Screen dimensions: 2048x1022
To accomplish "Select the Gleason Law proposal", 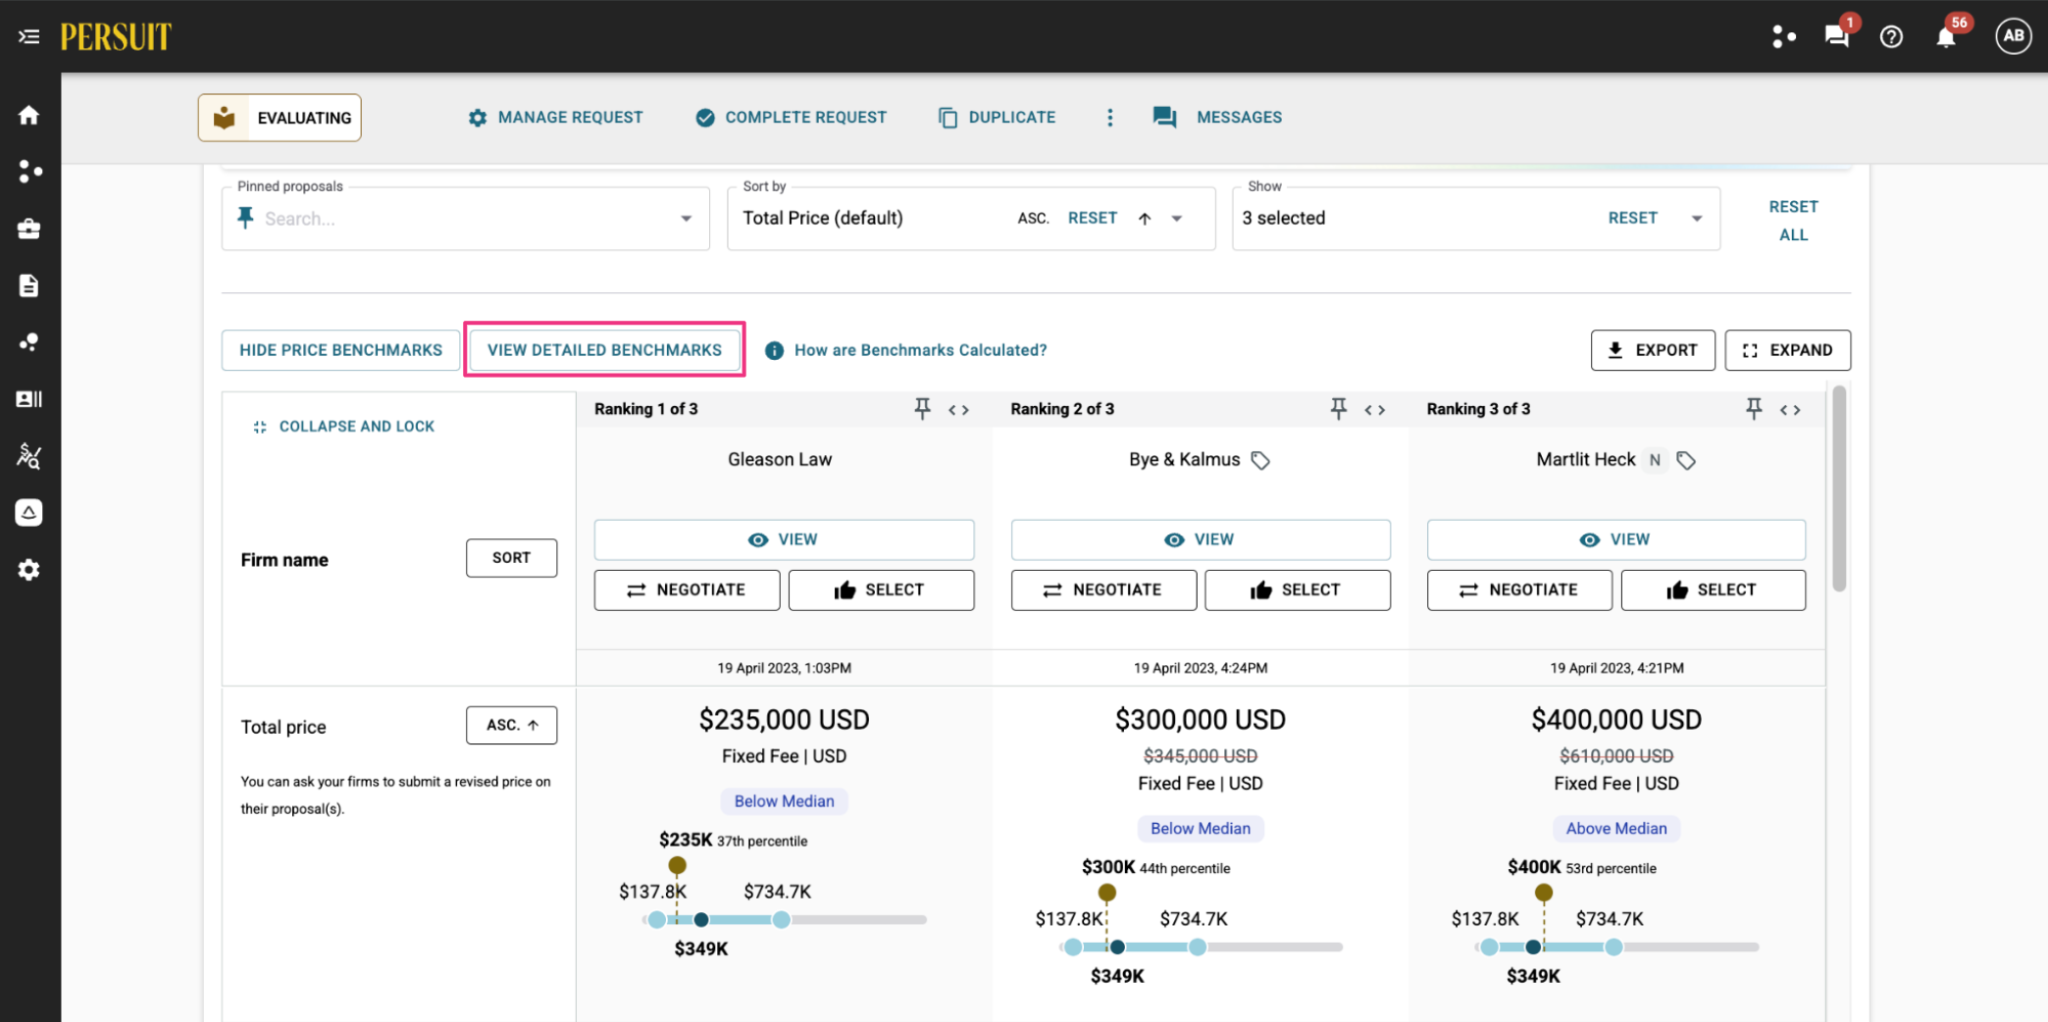I will pyautogui.click(x=881, y=590).
